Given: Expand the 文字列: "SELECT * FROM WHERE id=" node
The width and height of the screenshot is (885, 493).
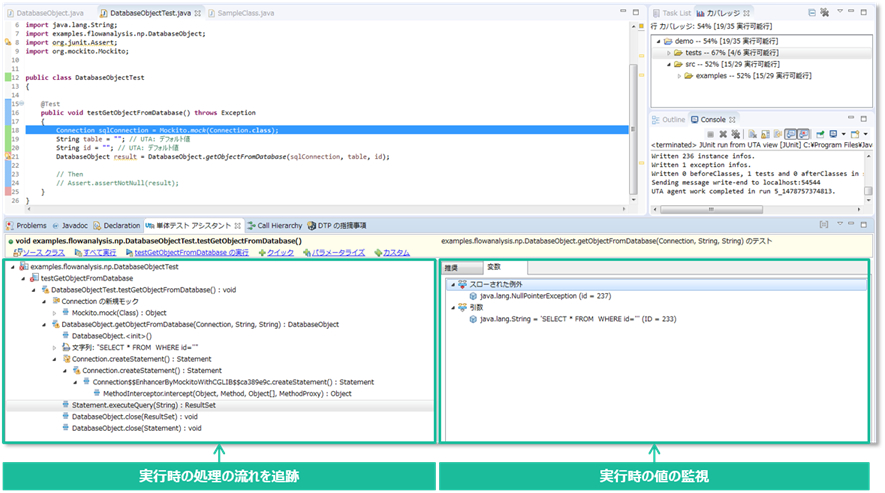Looking at the screenshot, I should 54,347.
